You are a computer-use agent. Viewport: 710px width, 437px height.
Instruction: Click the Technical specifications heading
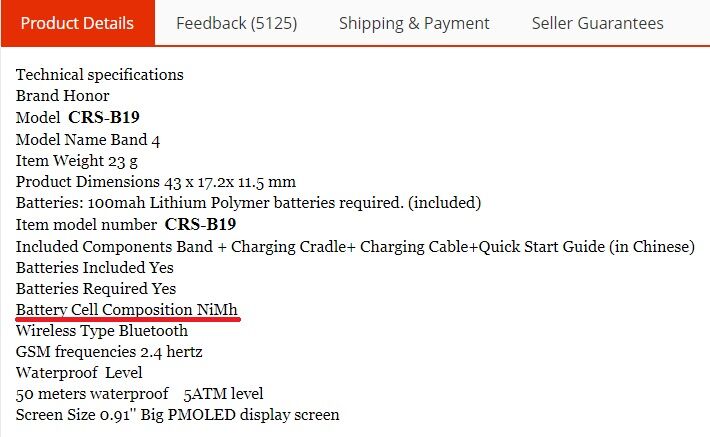(x=100, y=75)
